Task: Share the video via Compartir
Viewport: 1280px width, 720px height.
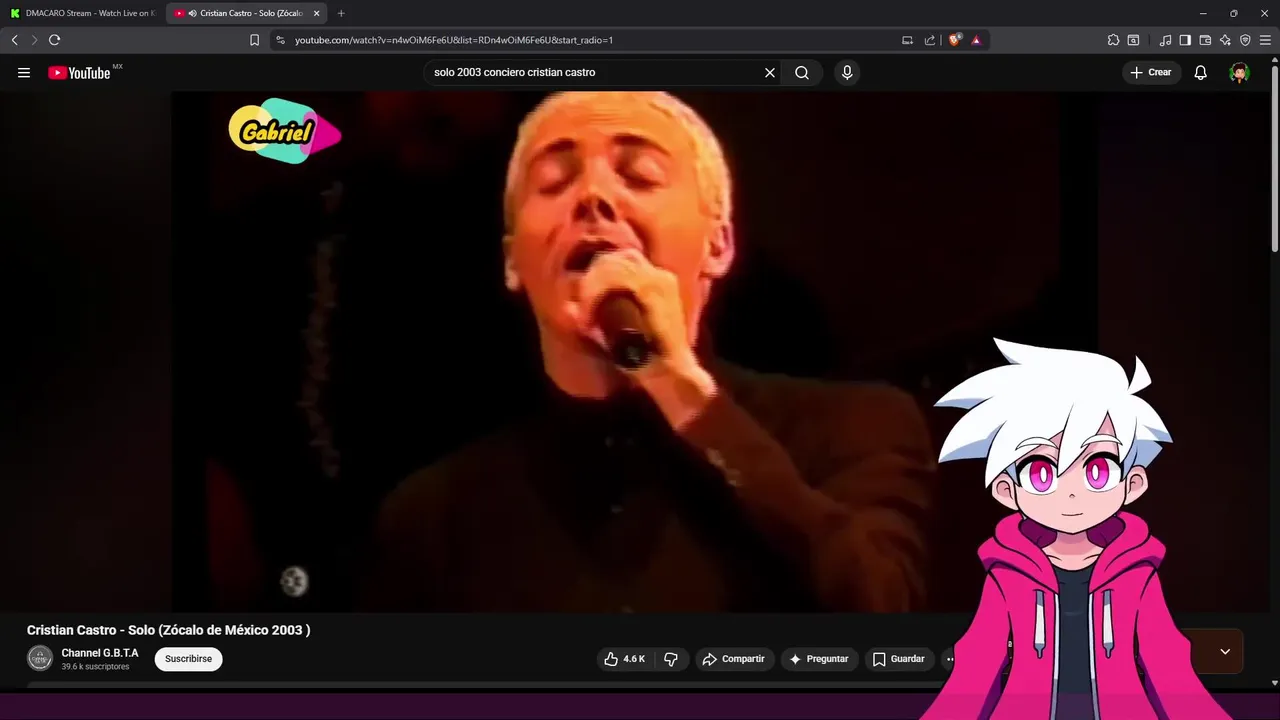Action: click(734, 659)
